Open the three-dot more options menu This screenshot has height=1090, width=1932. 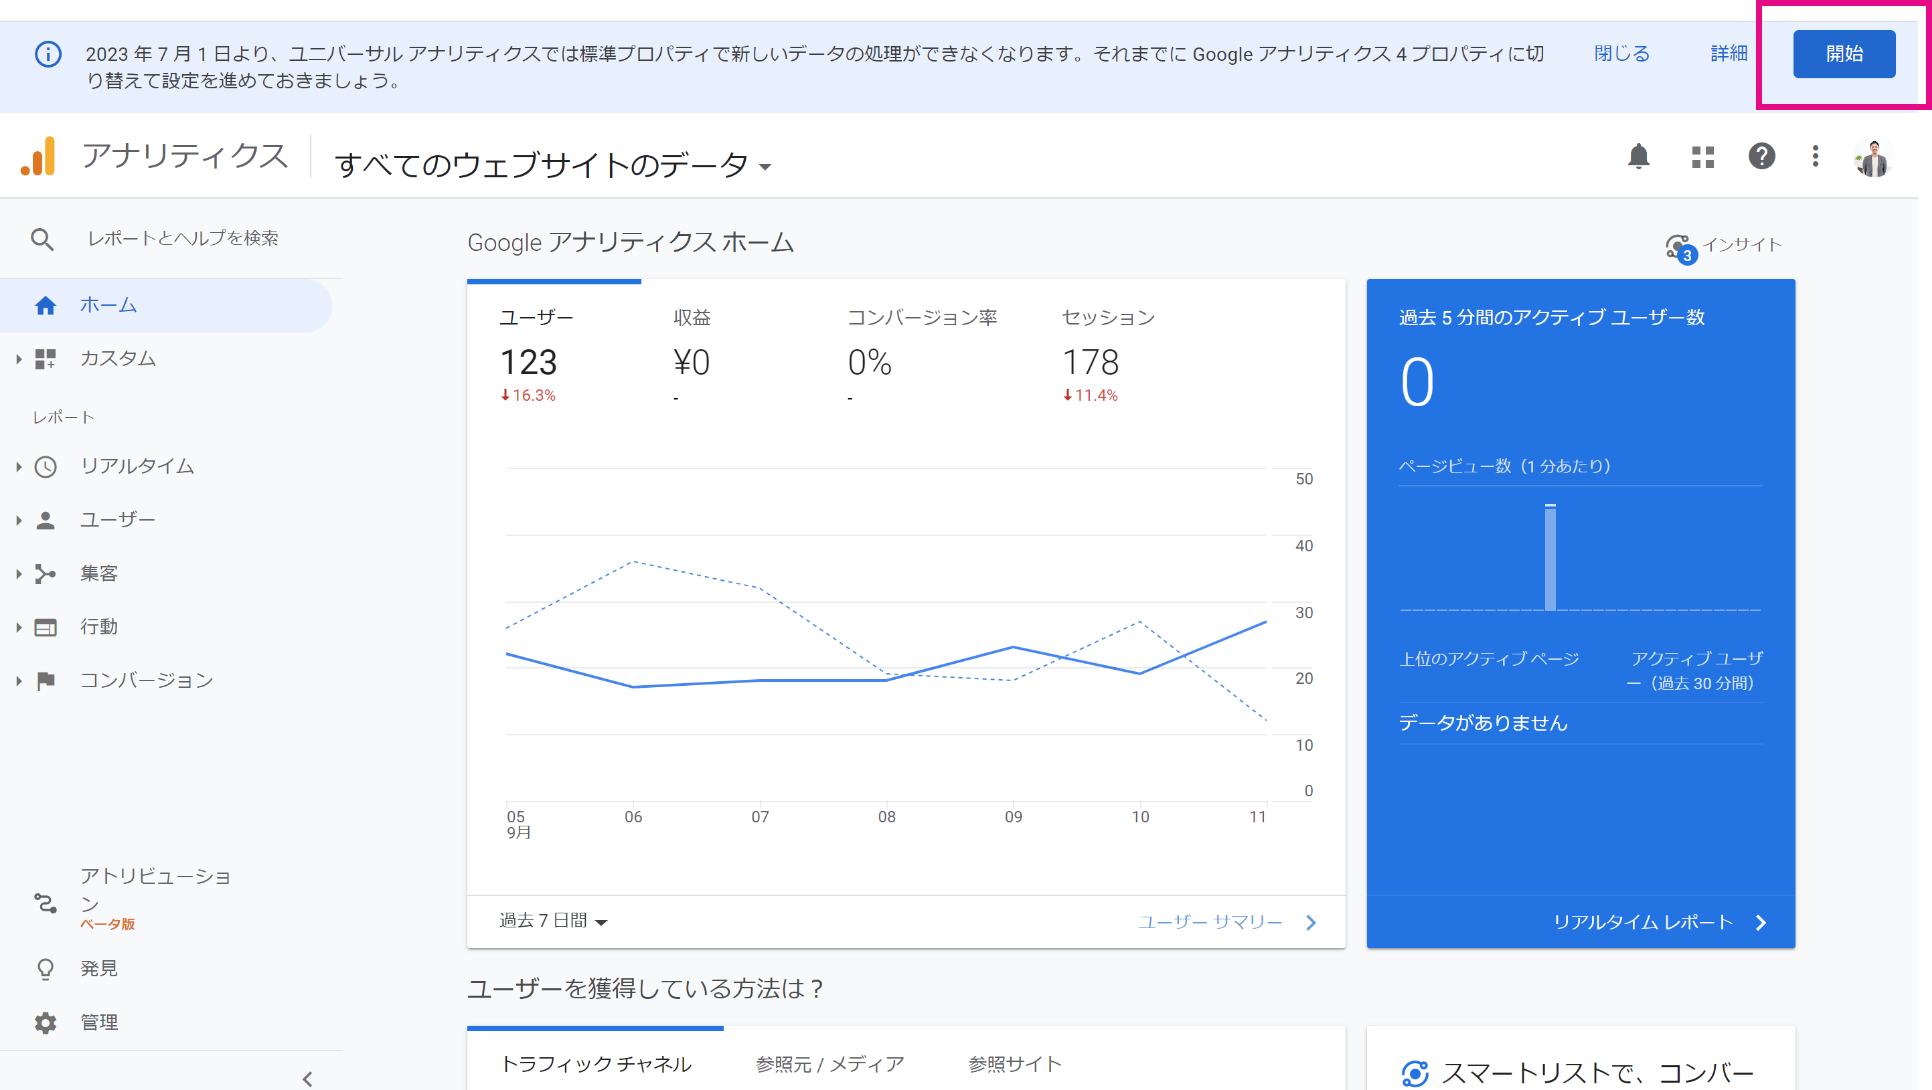click(x=1815, y=157)
